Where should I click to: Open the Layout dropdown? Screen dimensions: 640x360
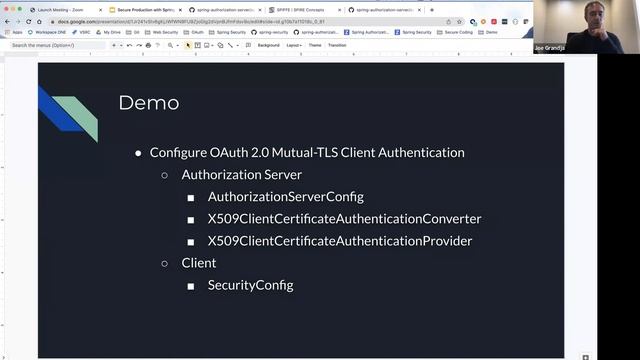pos(294,45)
